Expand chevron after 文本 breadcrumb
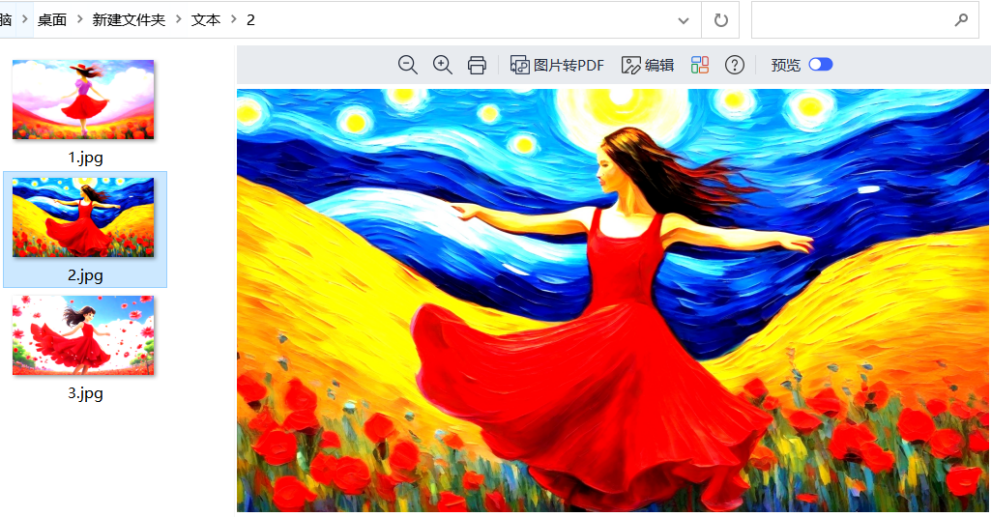The width and height of the screenshot is (992, 518). pyautogui.click(x=233, y=20)
